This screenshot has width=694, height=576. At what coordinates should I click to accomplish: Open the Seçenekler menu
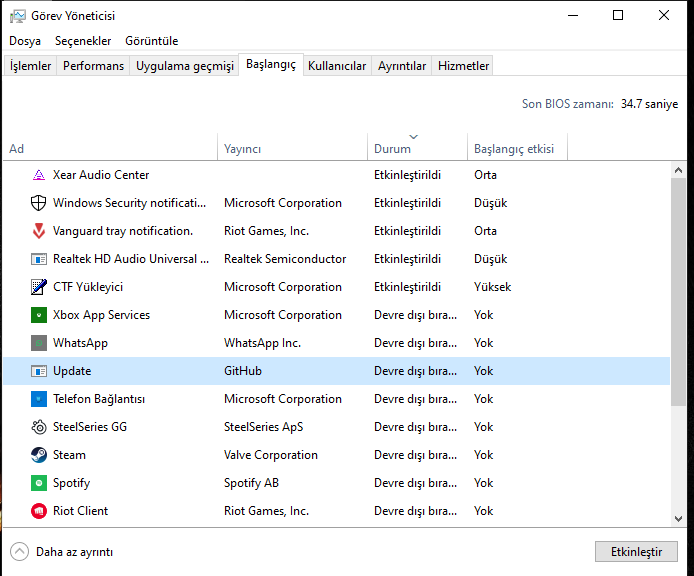[83, 41]
